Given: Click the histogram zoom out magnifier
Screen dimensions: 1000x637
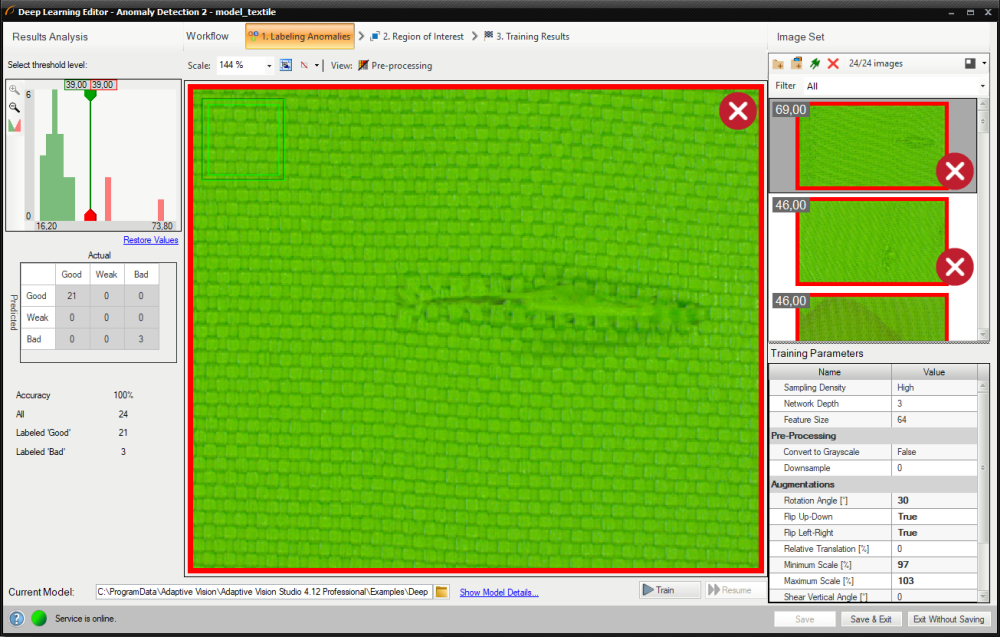Looking at the screenshot, I should tap(15, 107).
